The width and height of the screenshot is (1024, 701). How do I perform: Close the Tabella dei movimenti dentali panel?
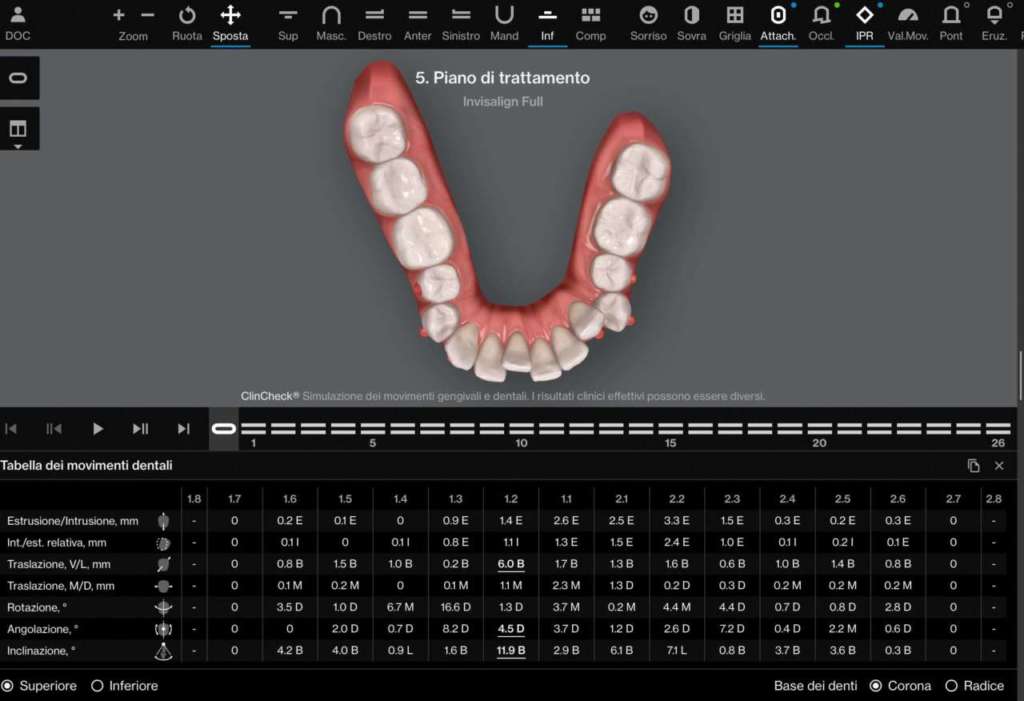(x=999, y=465)
